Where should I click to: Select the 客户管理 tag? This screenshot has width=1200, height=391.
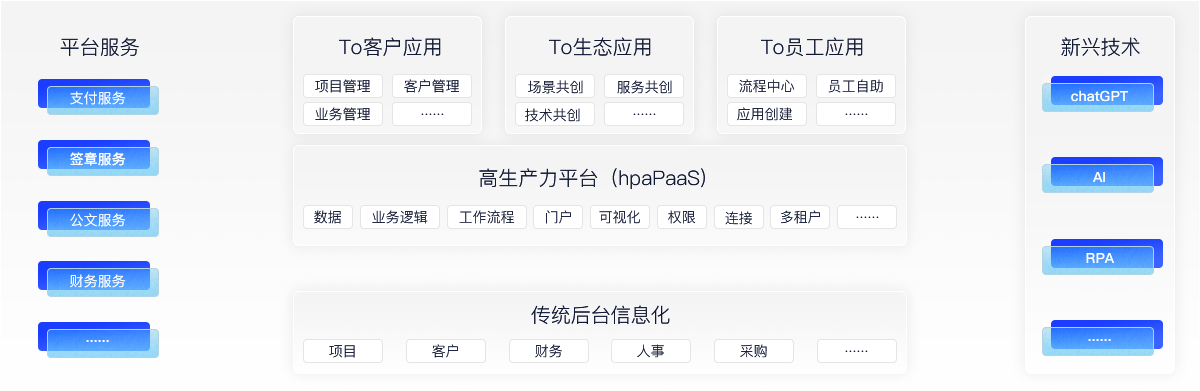pyautogui.click(x=432, y=86)
